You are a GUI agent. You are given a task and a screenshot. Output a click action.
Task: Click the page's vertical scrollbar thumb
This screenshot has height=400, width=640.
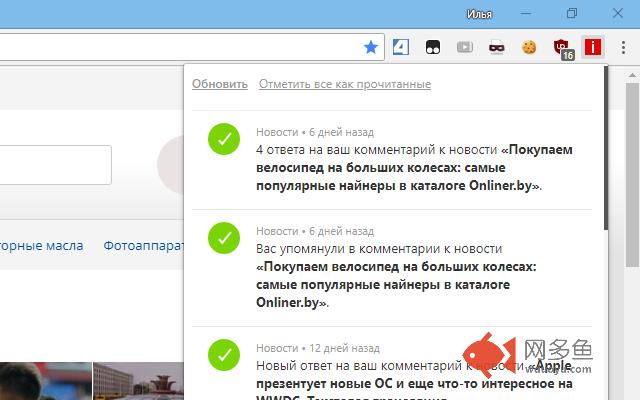[632, 176]
